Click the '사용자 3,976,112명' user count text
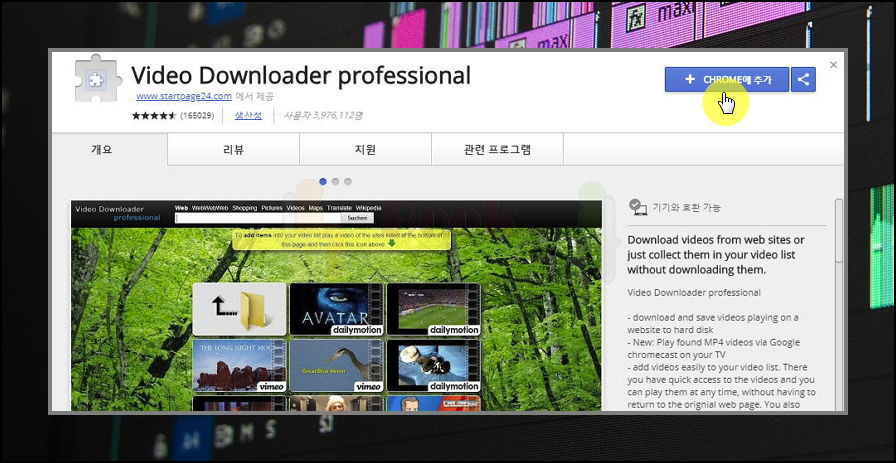The image size is (896, 463). coord(323,115)
